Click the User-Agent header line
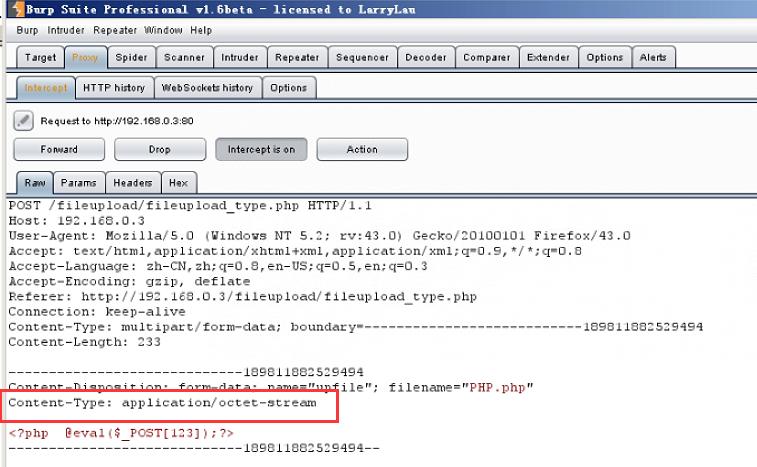757x467 pixels. [x=319, y=236]
